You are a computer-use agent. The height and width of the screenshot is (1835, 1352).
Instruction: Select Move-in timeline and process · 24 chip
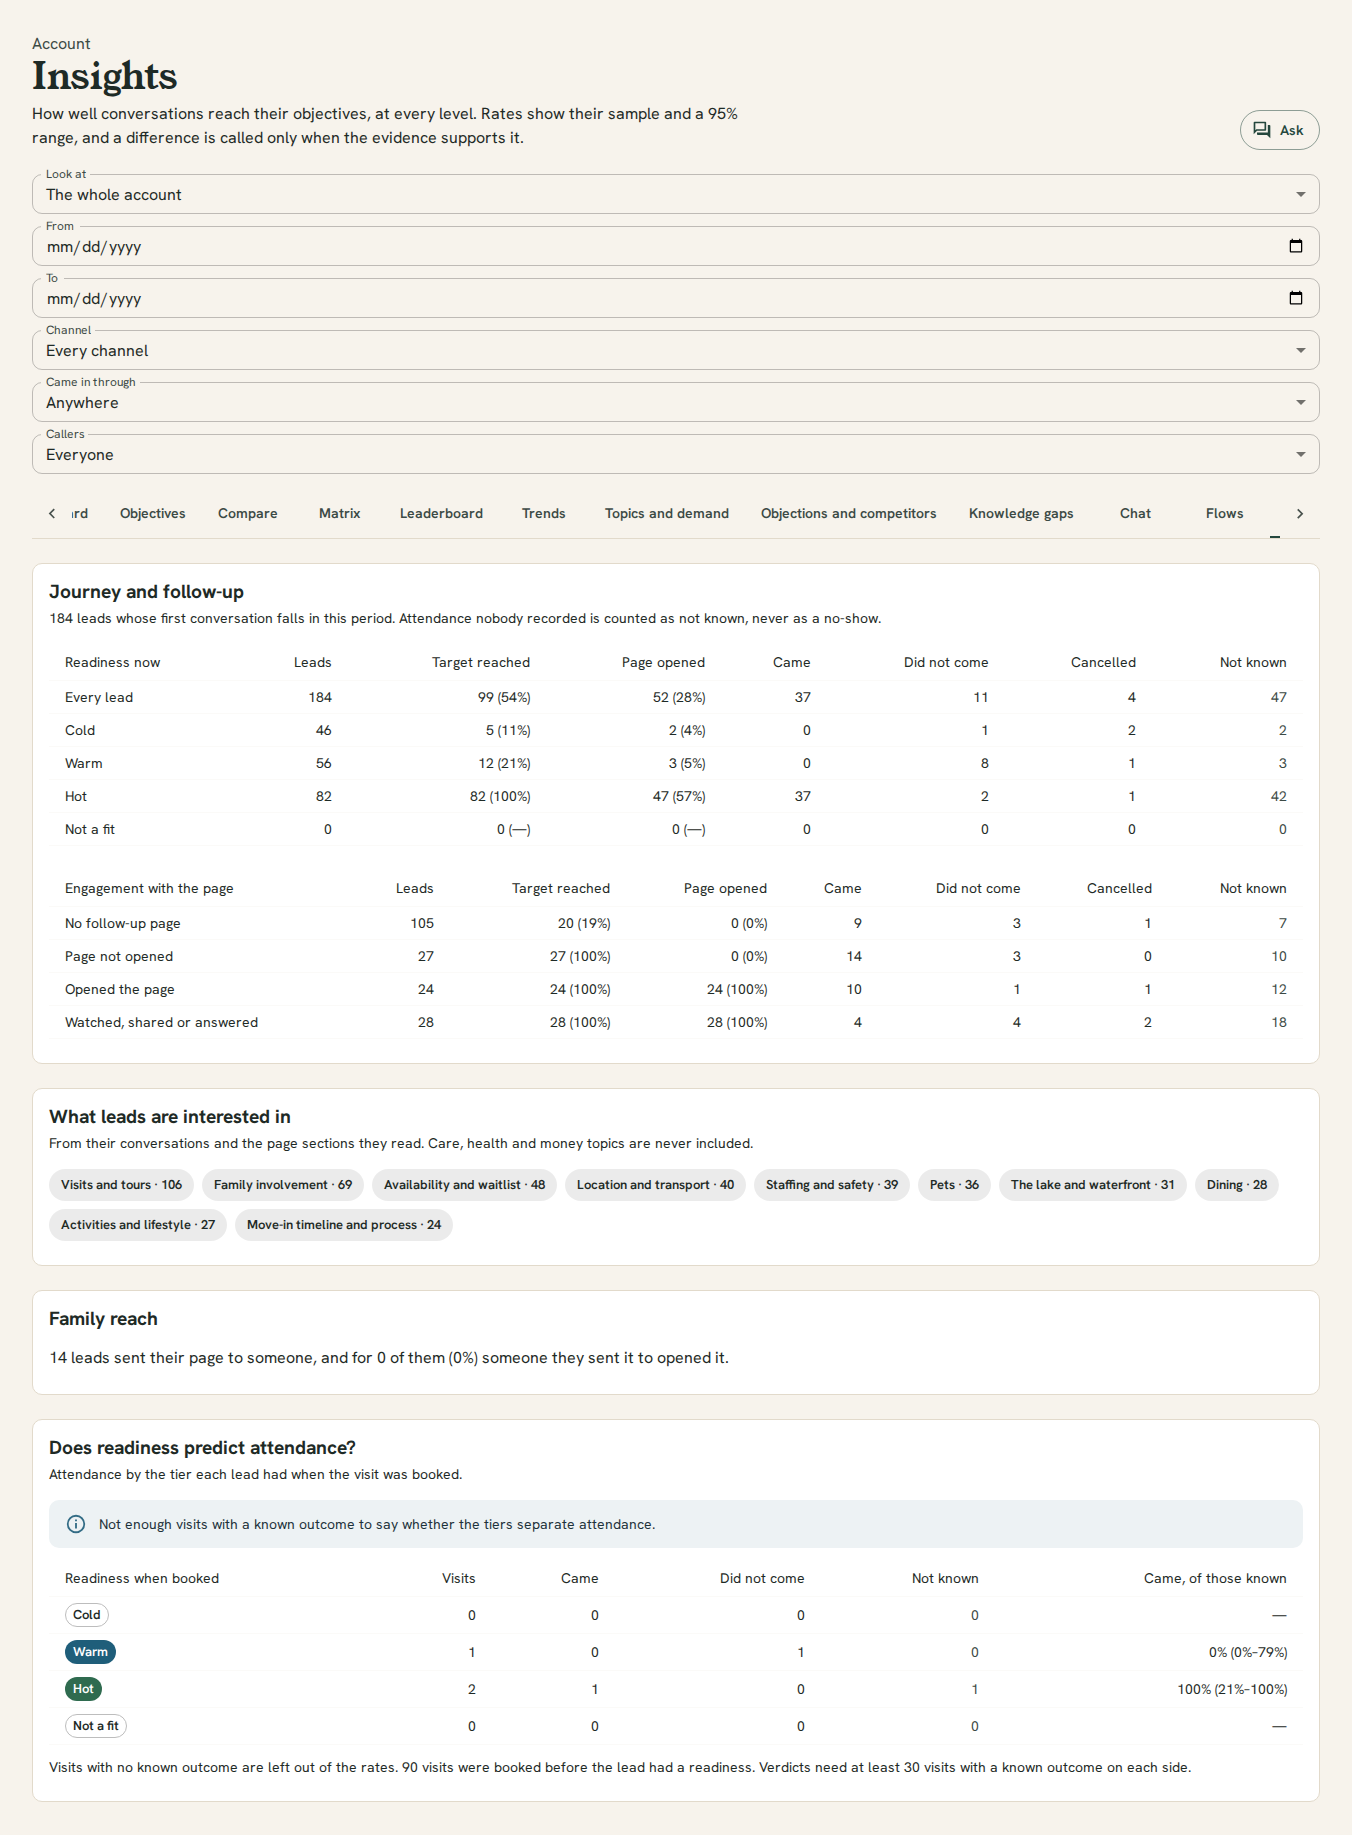[x=344, y=1225]
